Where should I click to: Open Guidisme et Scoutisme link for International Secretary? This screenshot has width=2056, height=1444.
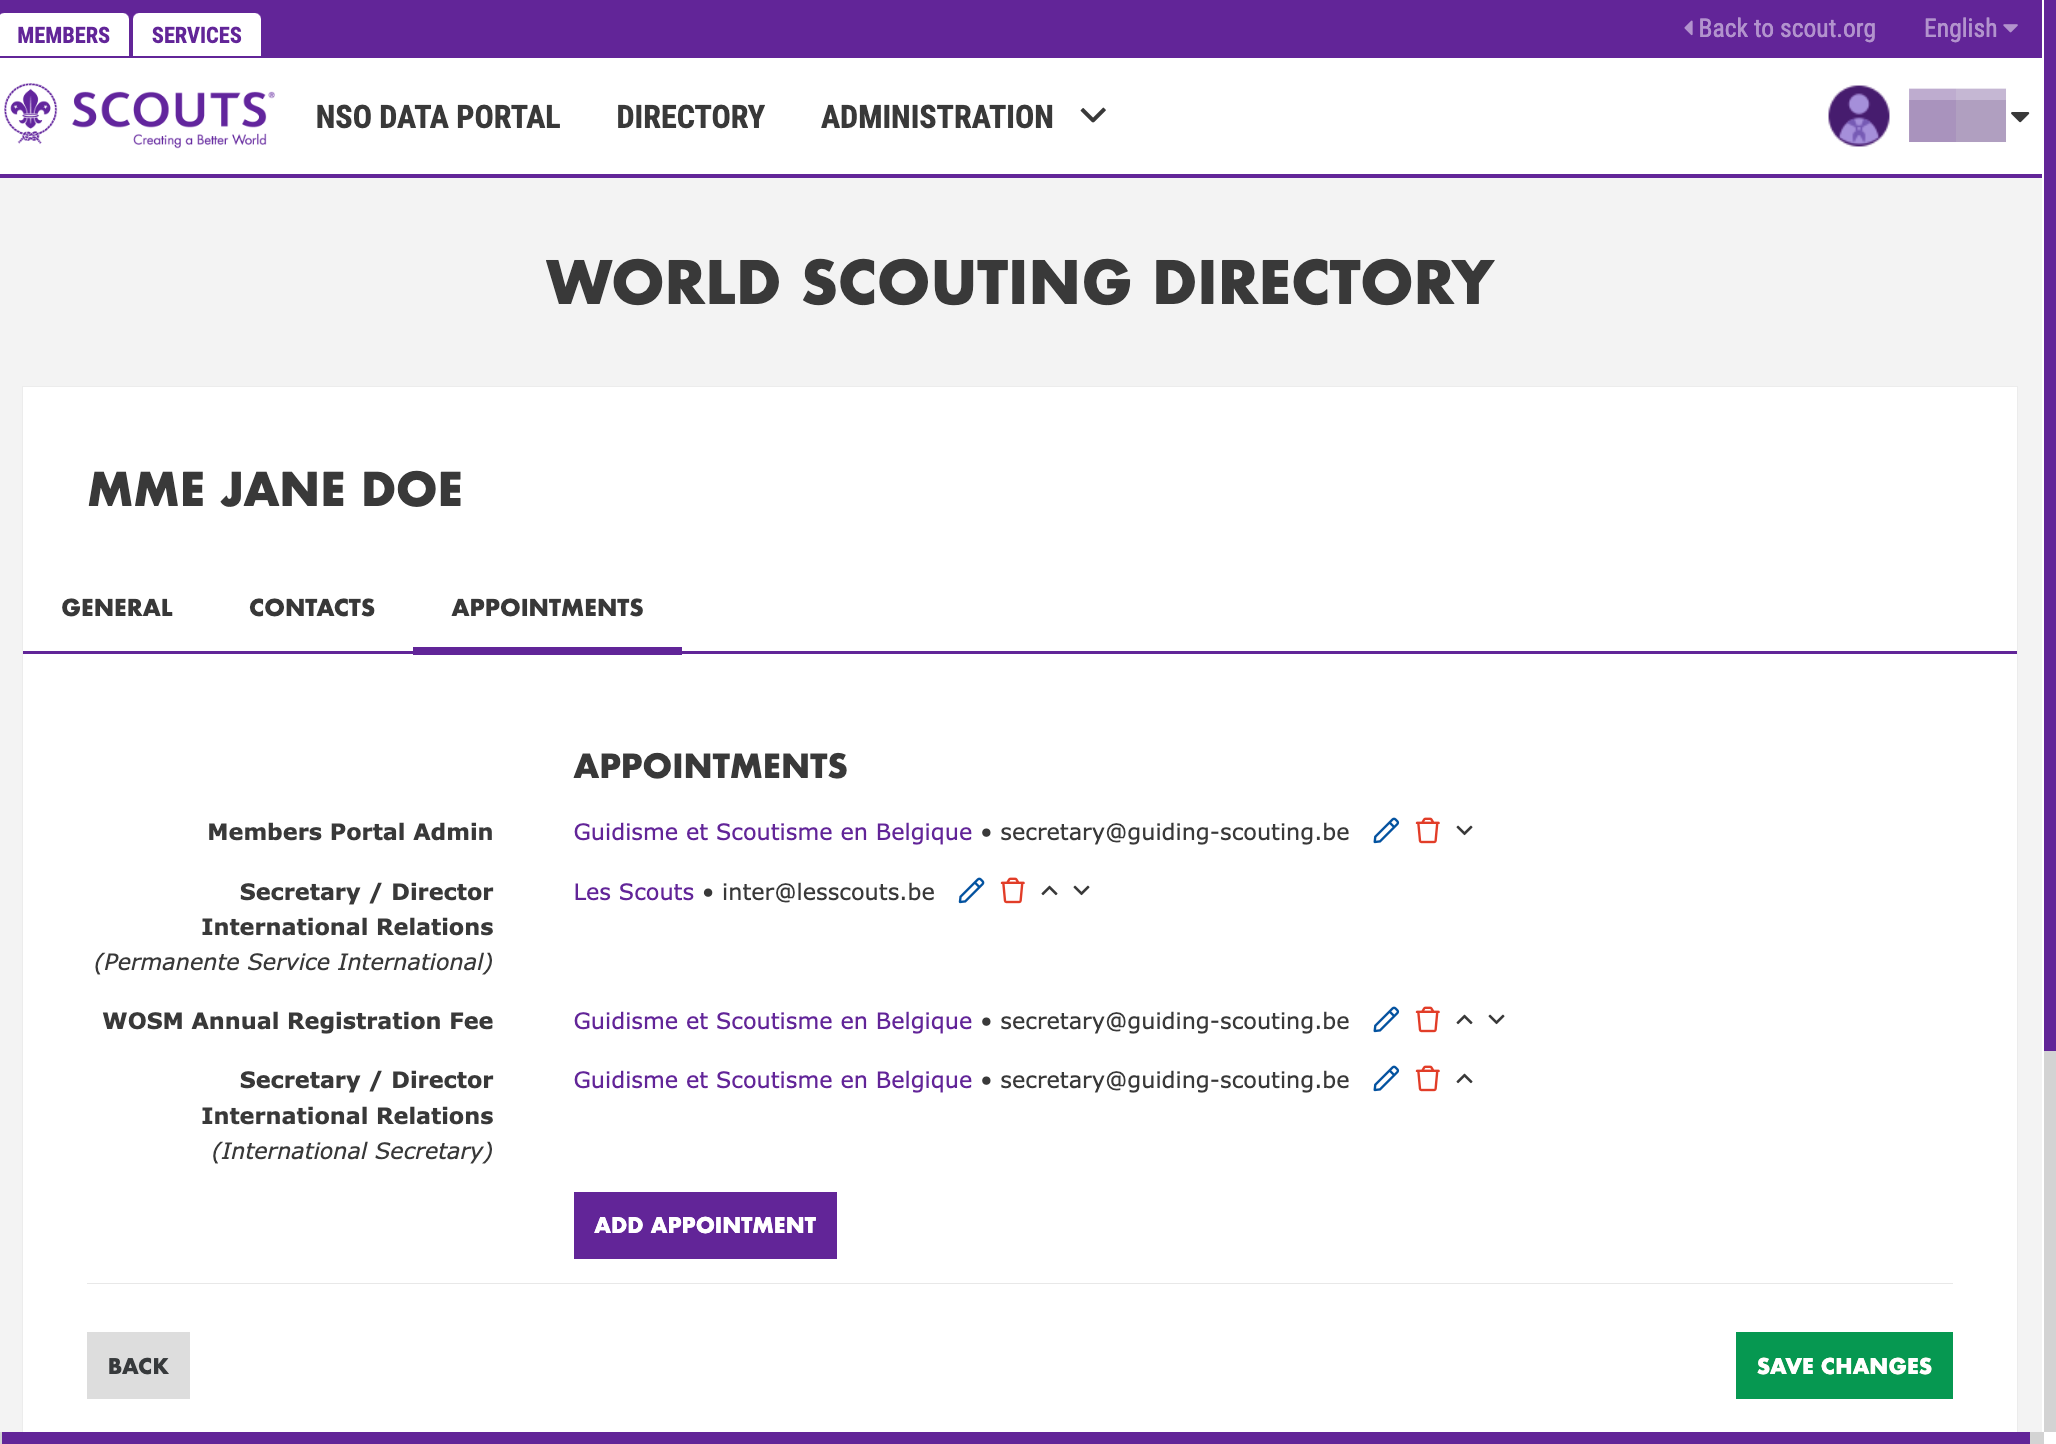tap(773, 1080)
